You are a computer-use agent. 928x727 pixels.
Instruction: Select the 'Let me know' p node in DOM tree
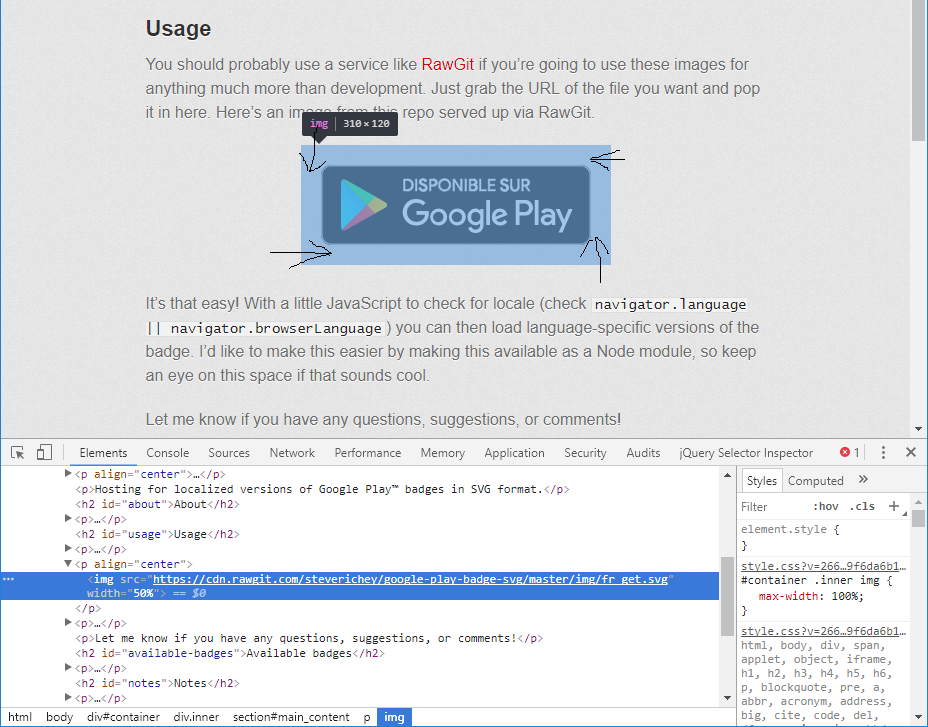point(309,638)
